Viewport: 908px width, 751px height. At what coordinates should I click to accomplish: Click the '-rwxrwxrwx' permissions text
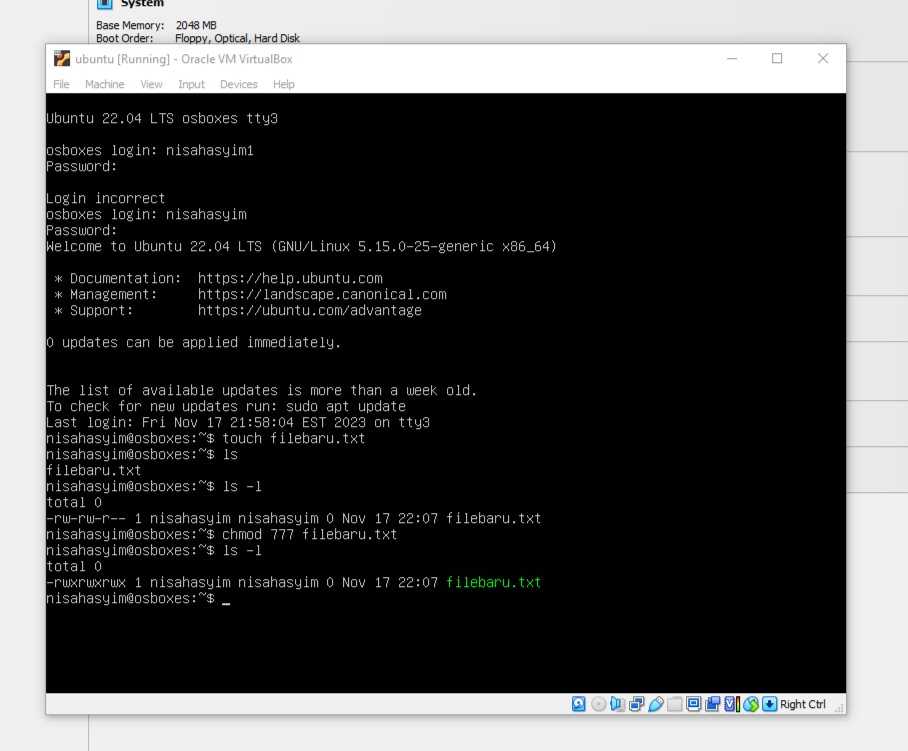coord(86,582)
